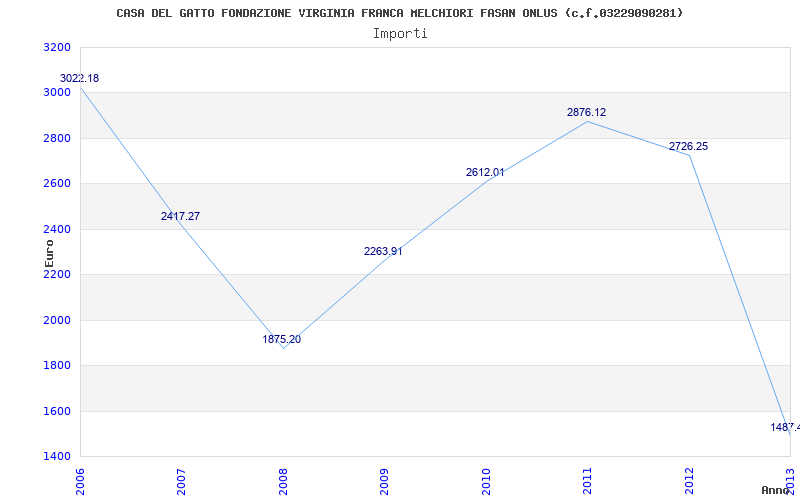
Task: Select year 2009 on the x-axis
Action: 384,481
